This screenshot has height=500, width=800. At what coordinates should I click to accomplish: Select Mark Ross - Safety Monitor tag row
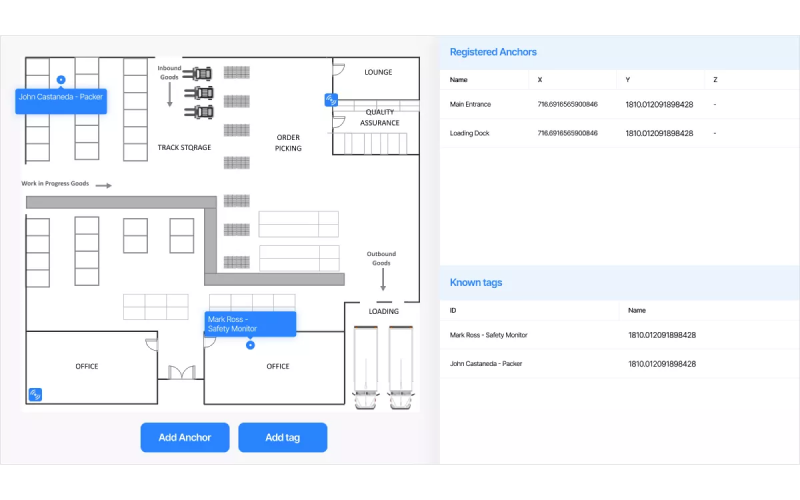point(619,335)
